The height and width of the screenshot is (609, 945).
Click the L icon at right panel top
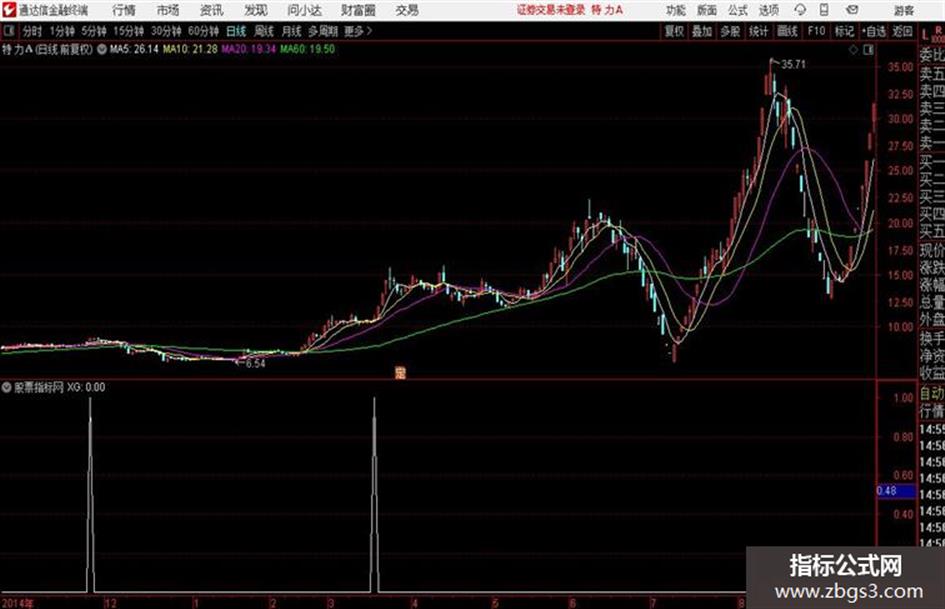pyautogui.click(x=926, y=36)
